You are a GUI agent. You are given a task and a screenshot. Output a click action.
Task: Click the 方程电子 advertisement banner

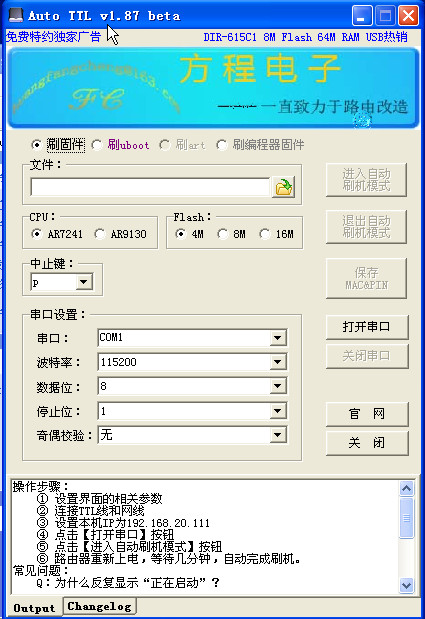coord(213,88)
